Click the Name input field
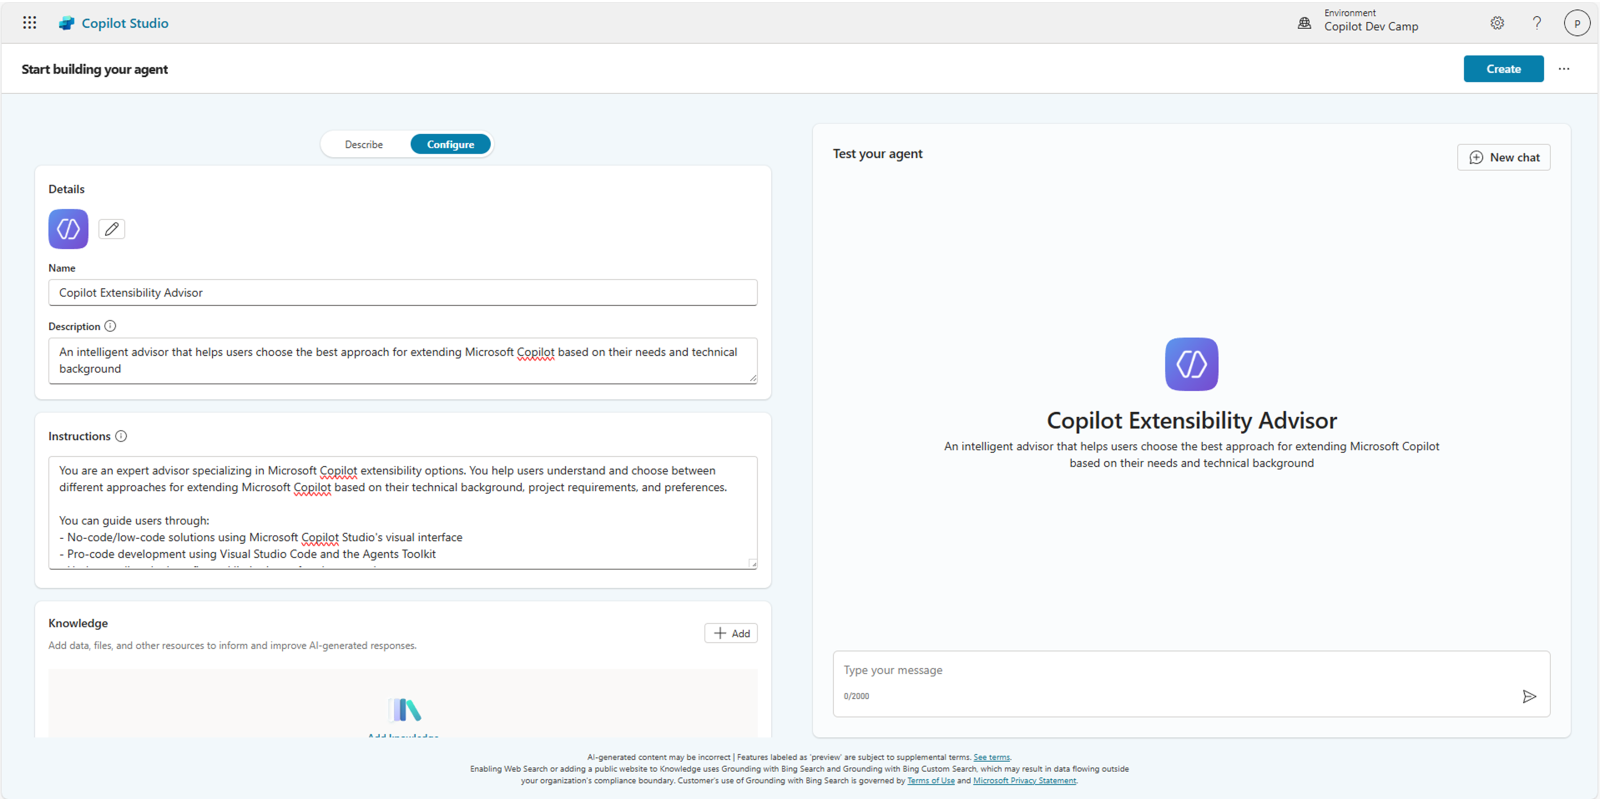The height and width of the screenshot is (799, 1600). (x=403, y=292)
